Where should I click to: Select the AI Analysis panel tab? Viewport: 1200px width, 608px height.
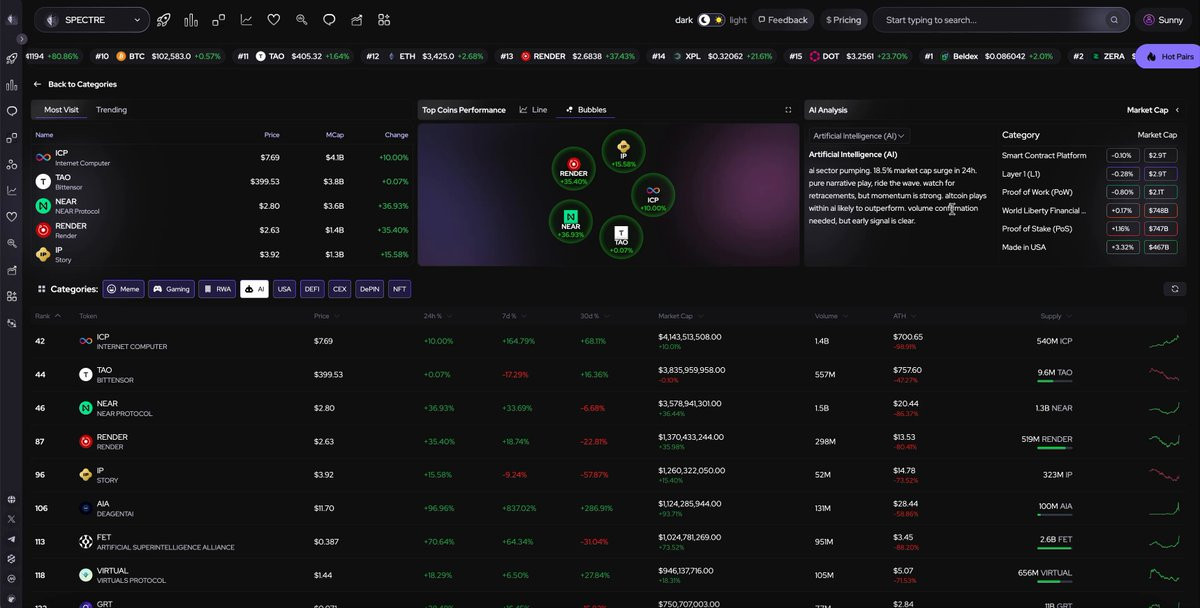click(828, 110)
